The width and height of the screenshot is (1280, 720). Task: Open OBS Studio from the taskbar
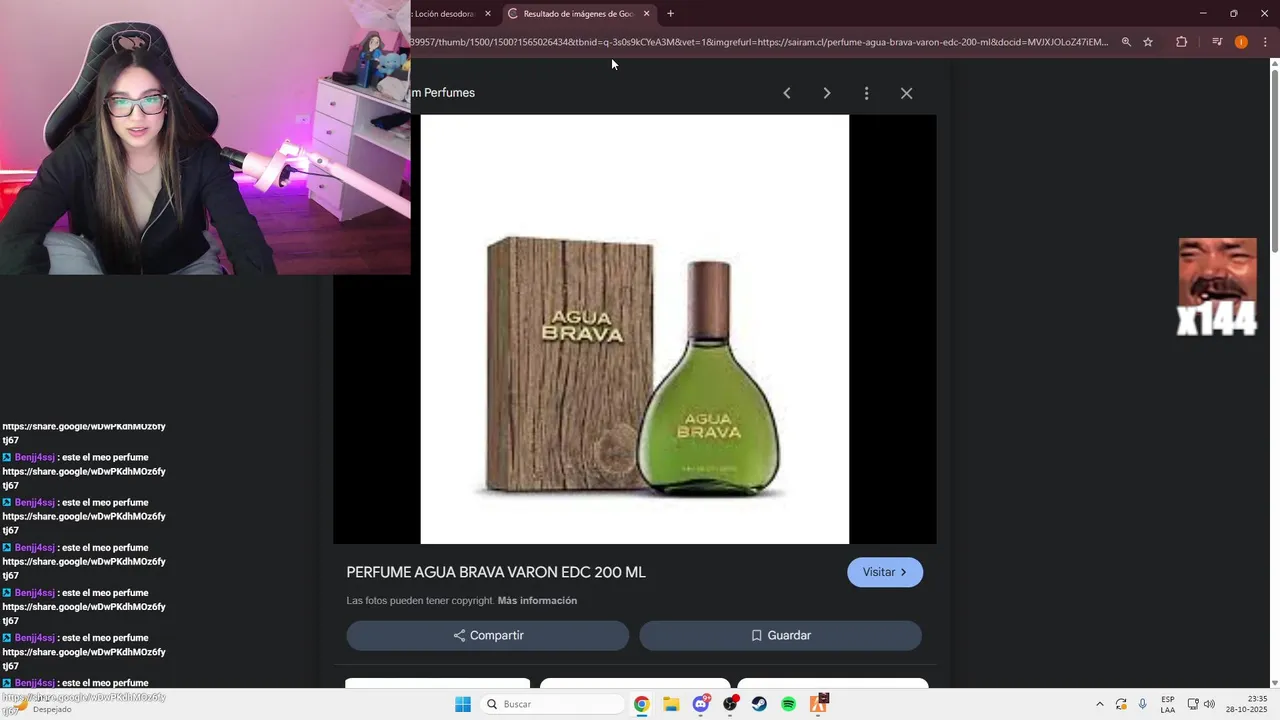730,704
